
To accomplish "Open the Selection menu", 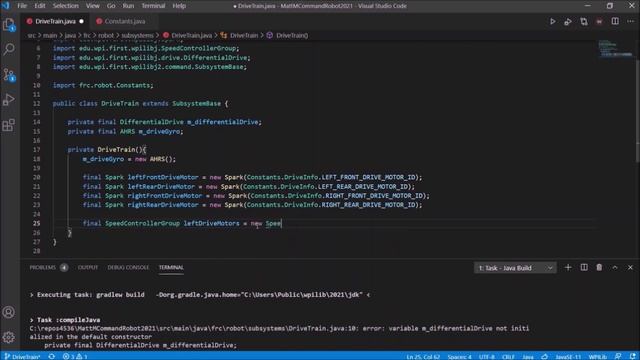I will coord(66,6).
